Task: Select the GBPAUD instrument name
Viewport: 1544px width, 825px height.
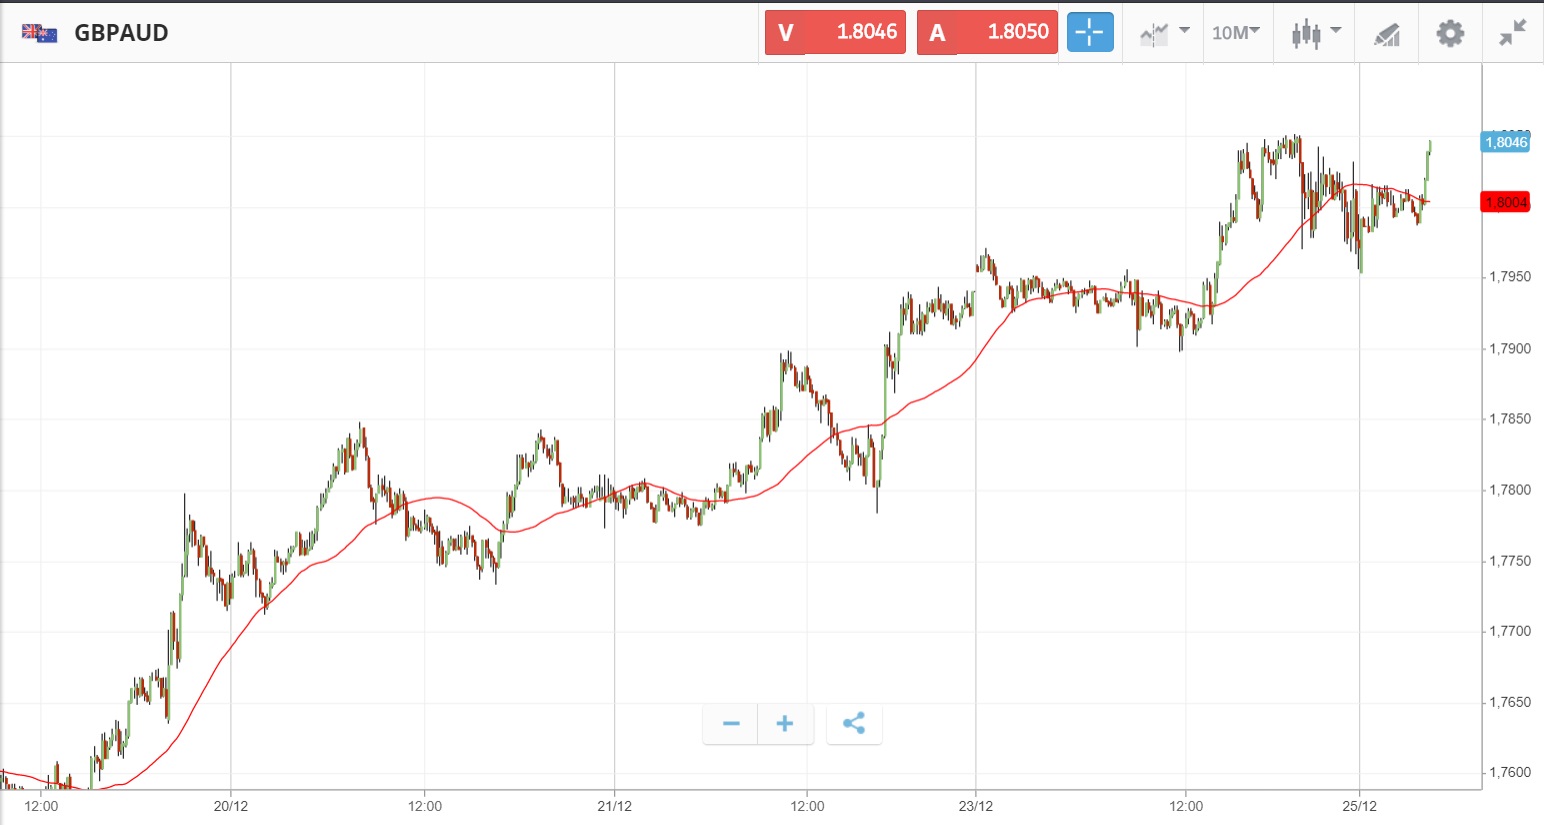Action: [x=121, y=33]
